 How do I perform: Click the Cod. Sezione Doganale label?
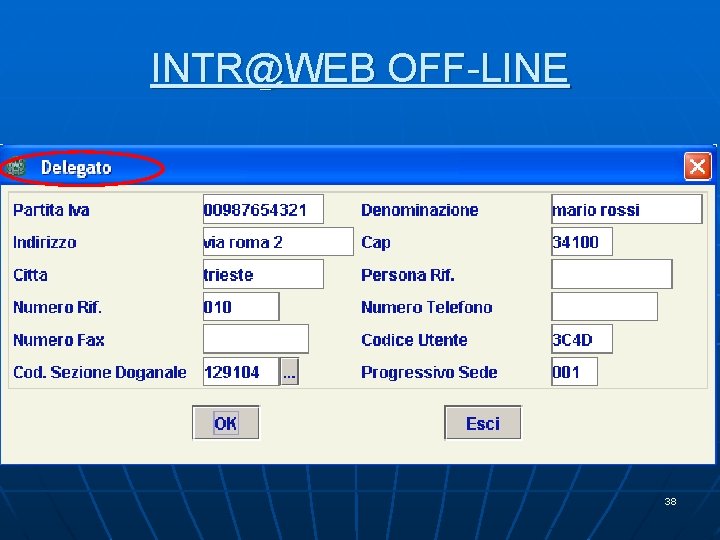click(x=100, y=372)
